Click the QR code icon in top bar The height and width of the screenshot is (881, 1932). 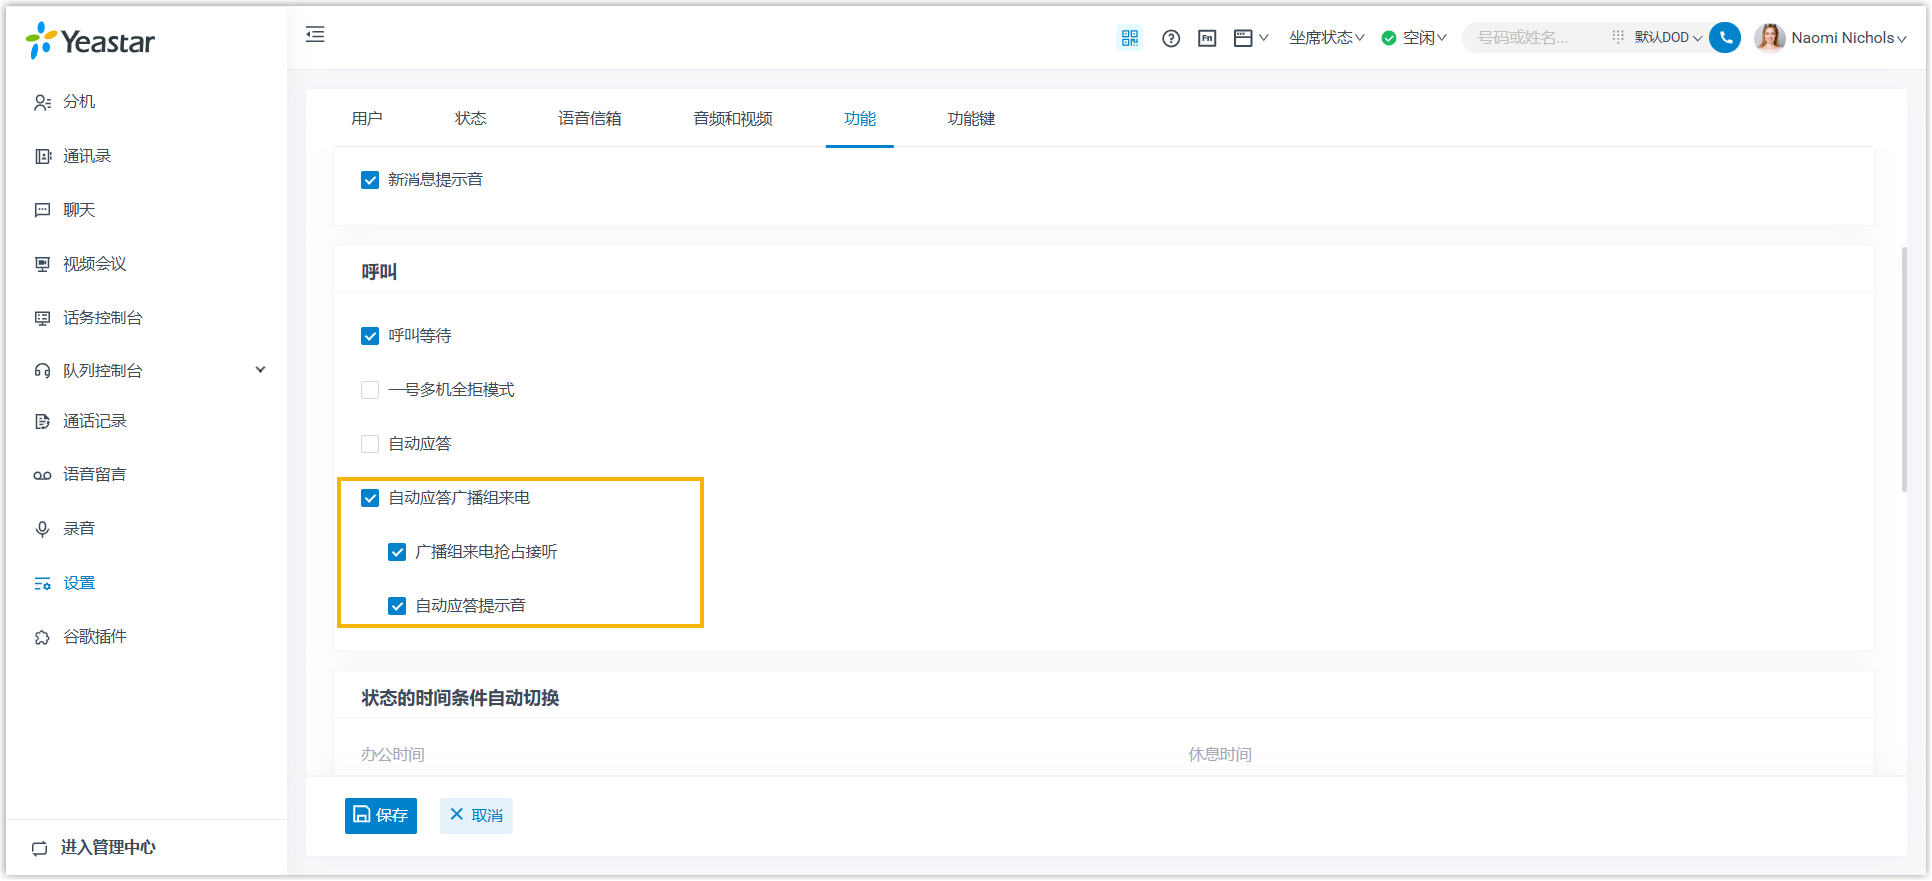click(1129, 38)
